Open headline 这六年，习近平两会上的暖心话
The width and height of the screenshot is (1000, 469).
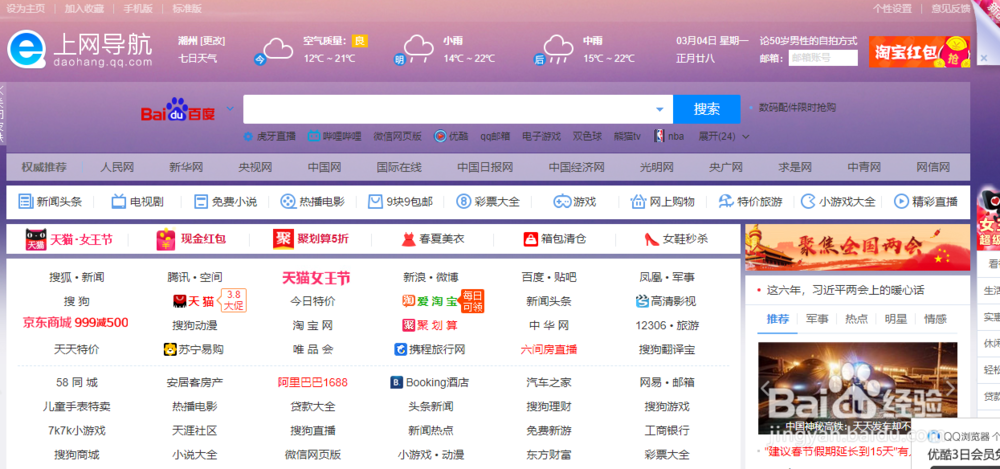pyautogui.click(x=846, y=290)
